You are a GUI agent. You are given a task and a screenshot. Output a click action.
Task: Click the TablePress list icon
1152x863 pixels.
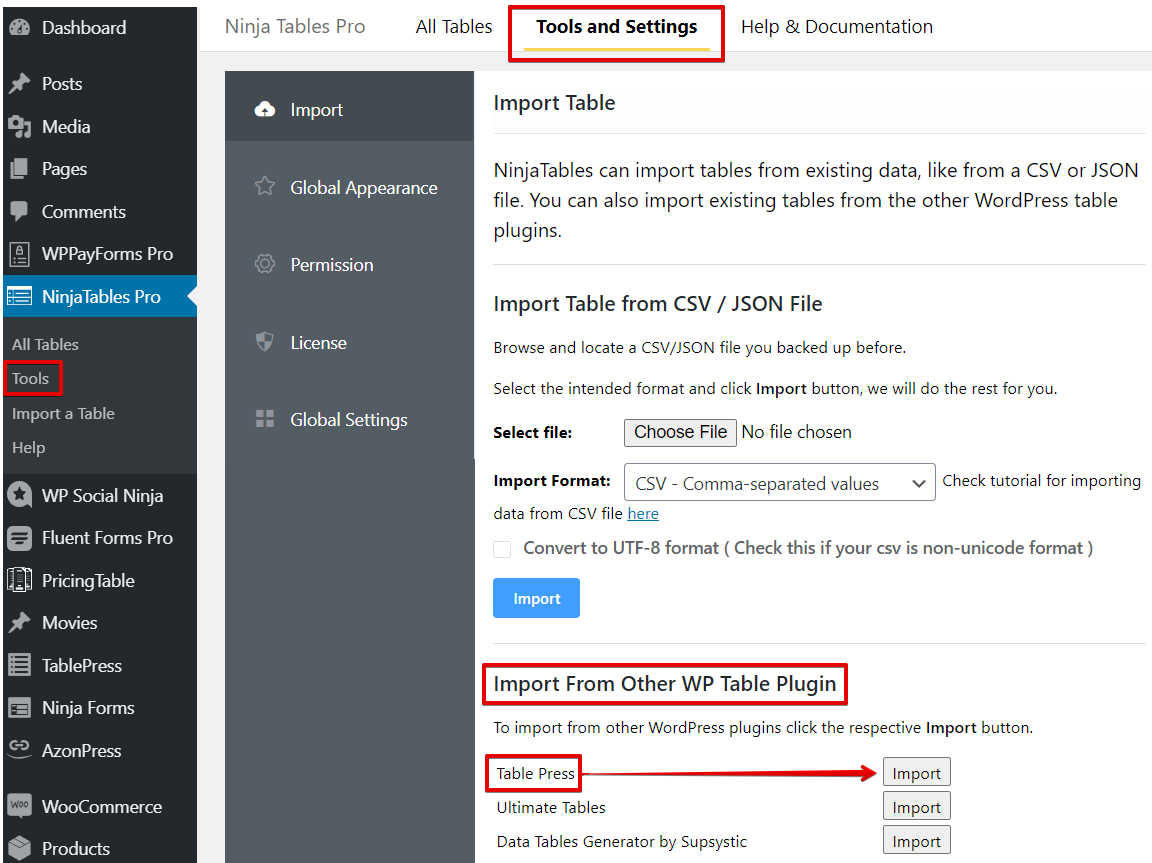[20, 665]
